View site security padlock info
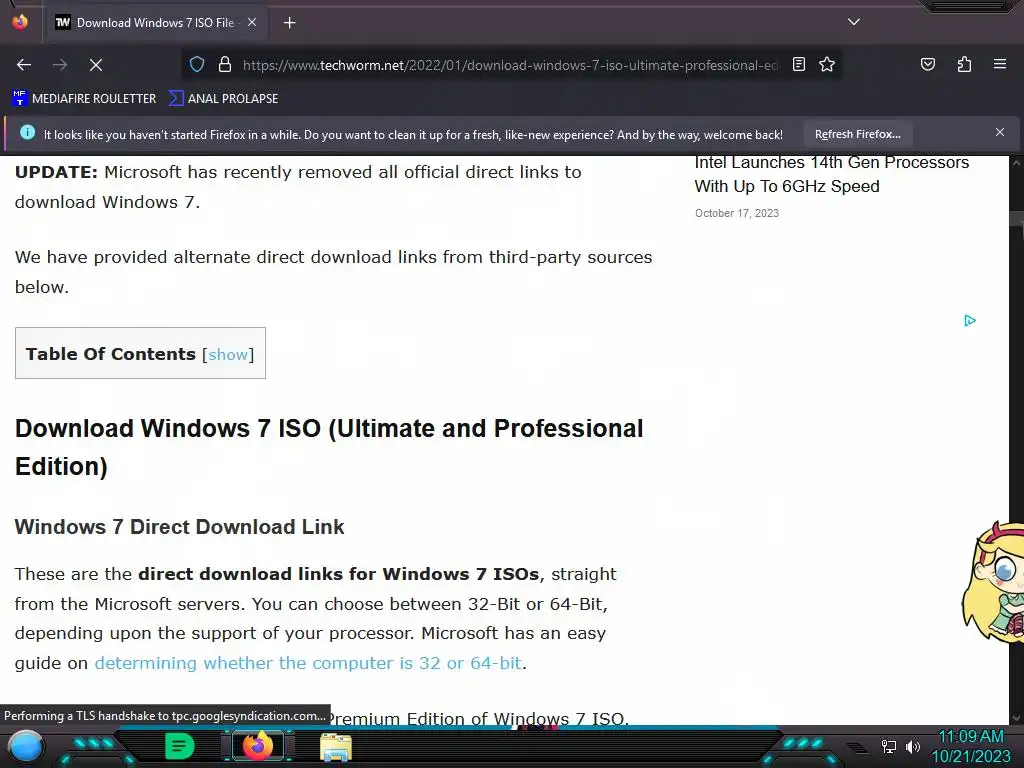 (x=225, y=65)
